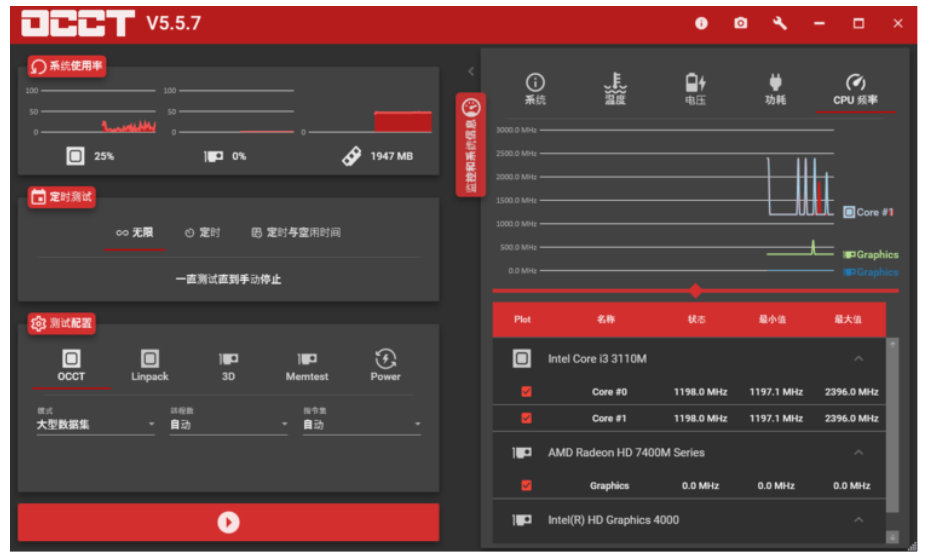Collapse left panel with arrow chevron
This screenshot has width=926, height=560.
tap(471, 71)
